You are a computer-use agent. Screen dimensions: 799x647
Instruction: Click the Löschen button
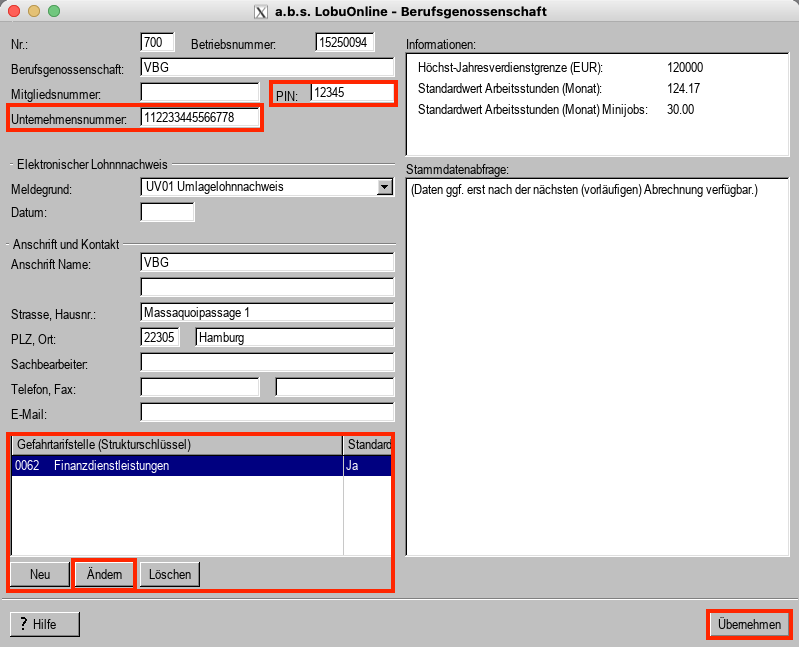pyautogui.click(x=170, y=574)
